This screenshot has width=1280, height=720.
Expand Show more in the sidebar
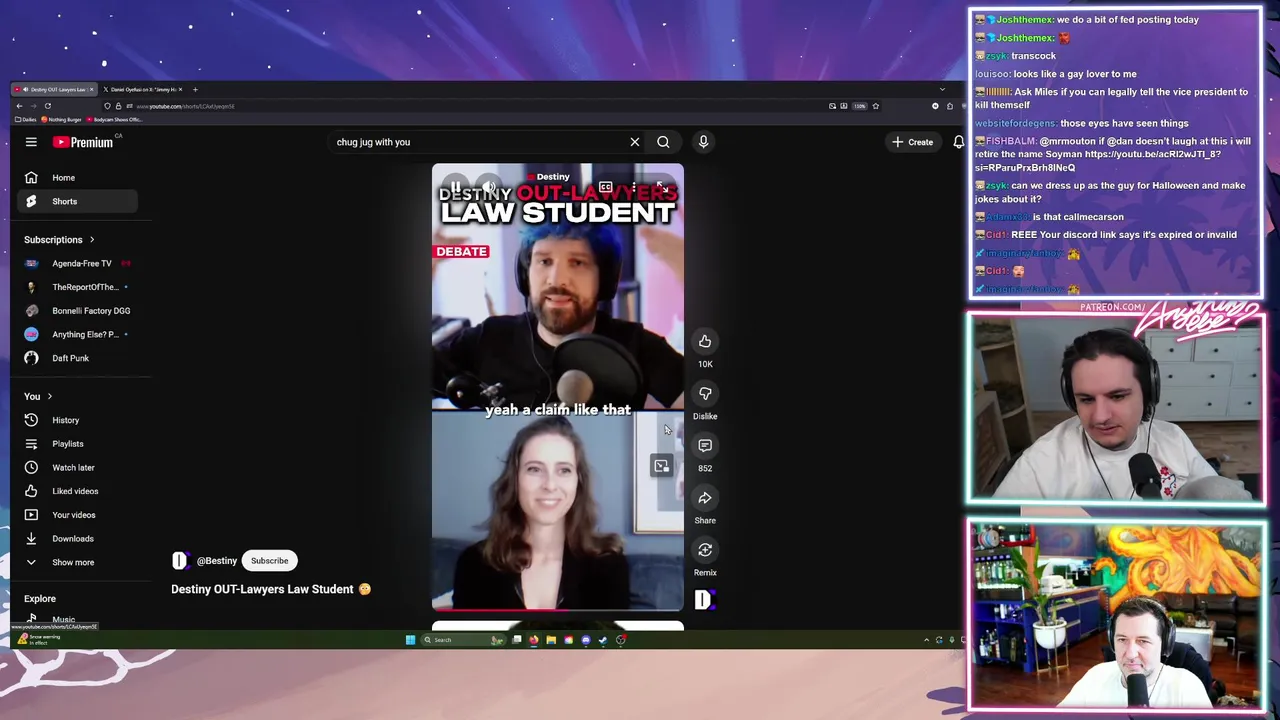(x=75, y=562)
